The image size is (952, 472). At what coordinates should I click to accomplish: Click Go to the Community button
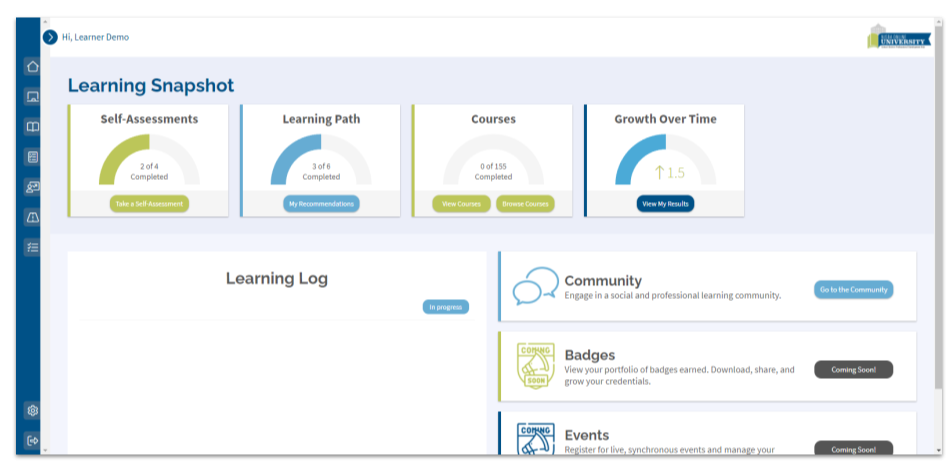[x=854, y=290]
